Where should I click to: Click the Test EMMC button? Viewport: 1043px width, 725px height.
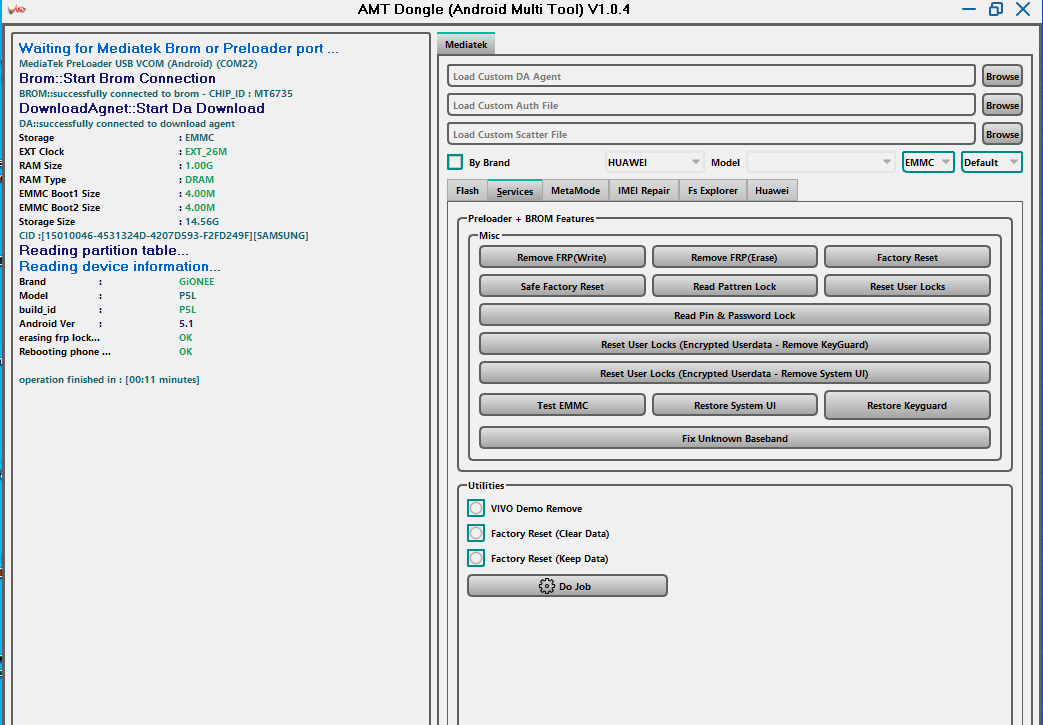(x=561, y=405)
